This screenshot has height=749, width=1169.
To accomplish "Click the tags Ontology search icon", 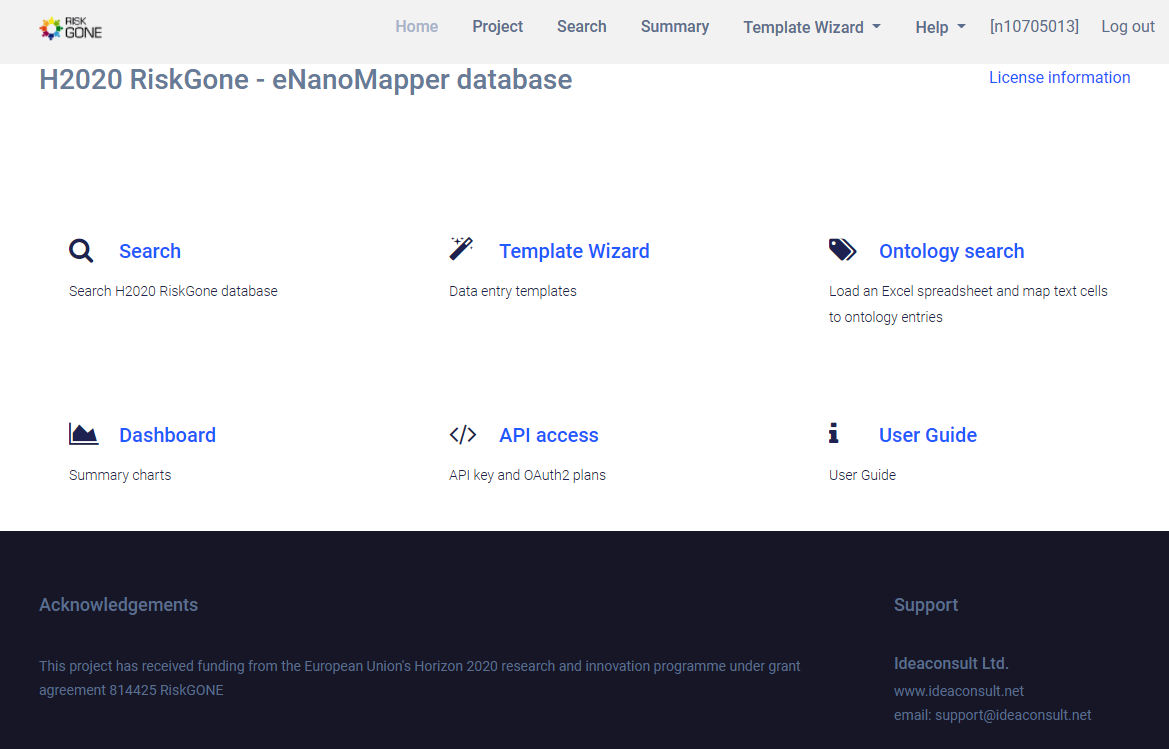I will click(x=842, y=250).
